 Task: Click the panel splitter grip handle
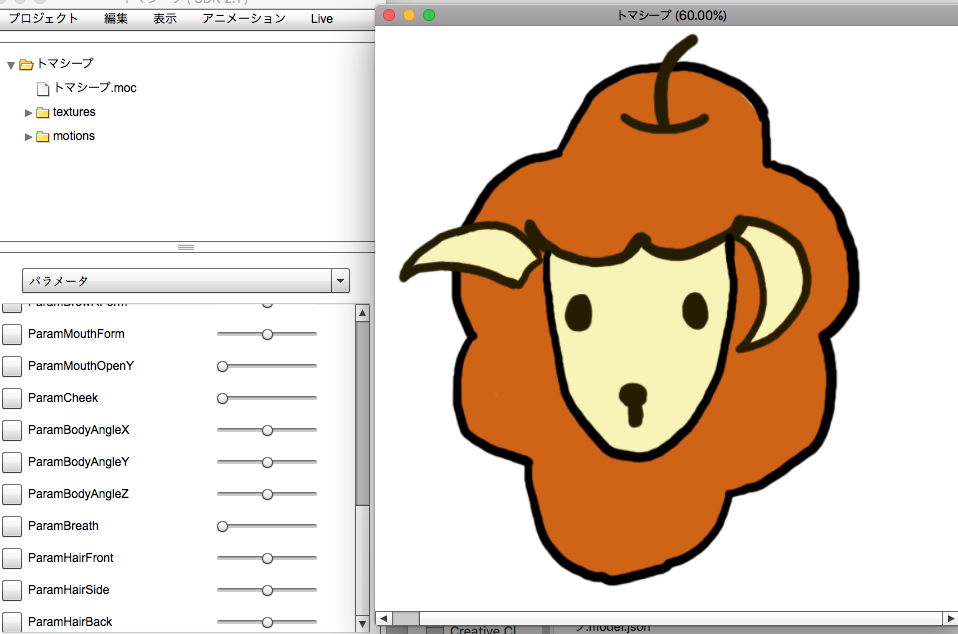(186, 247)
